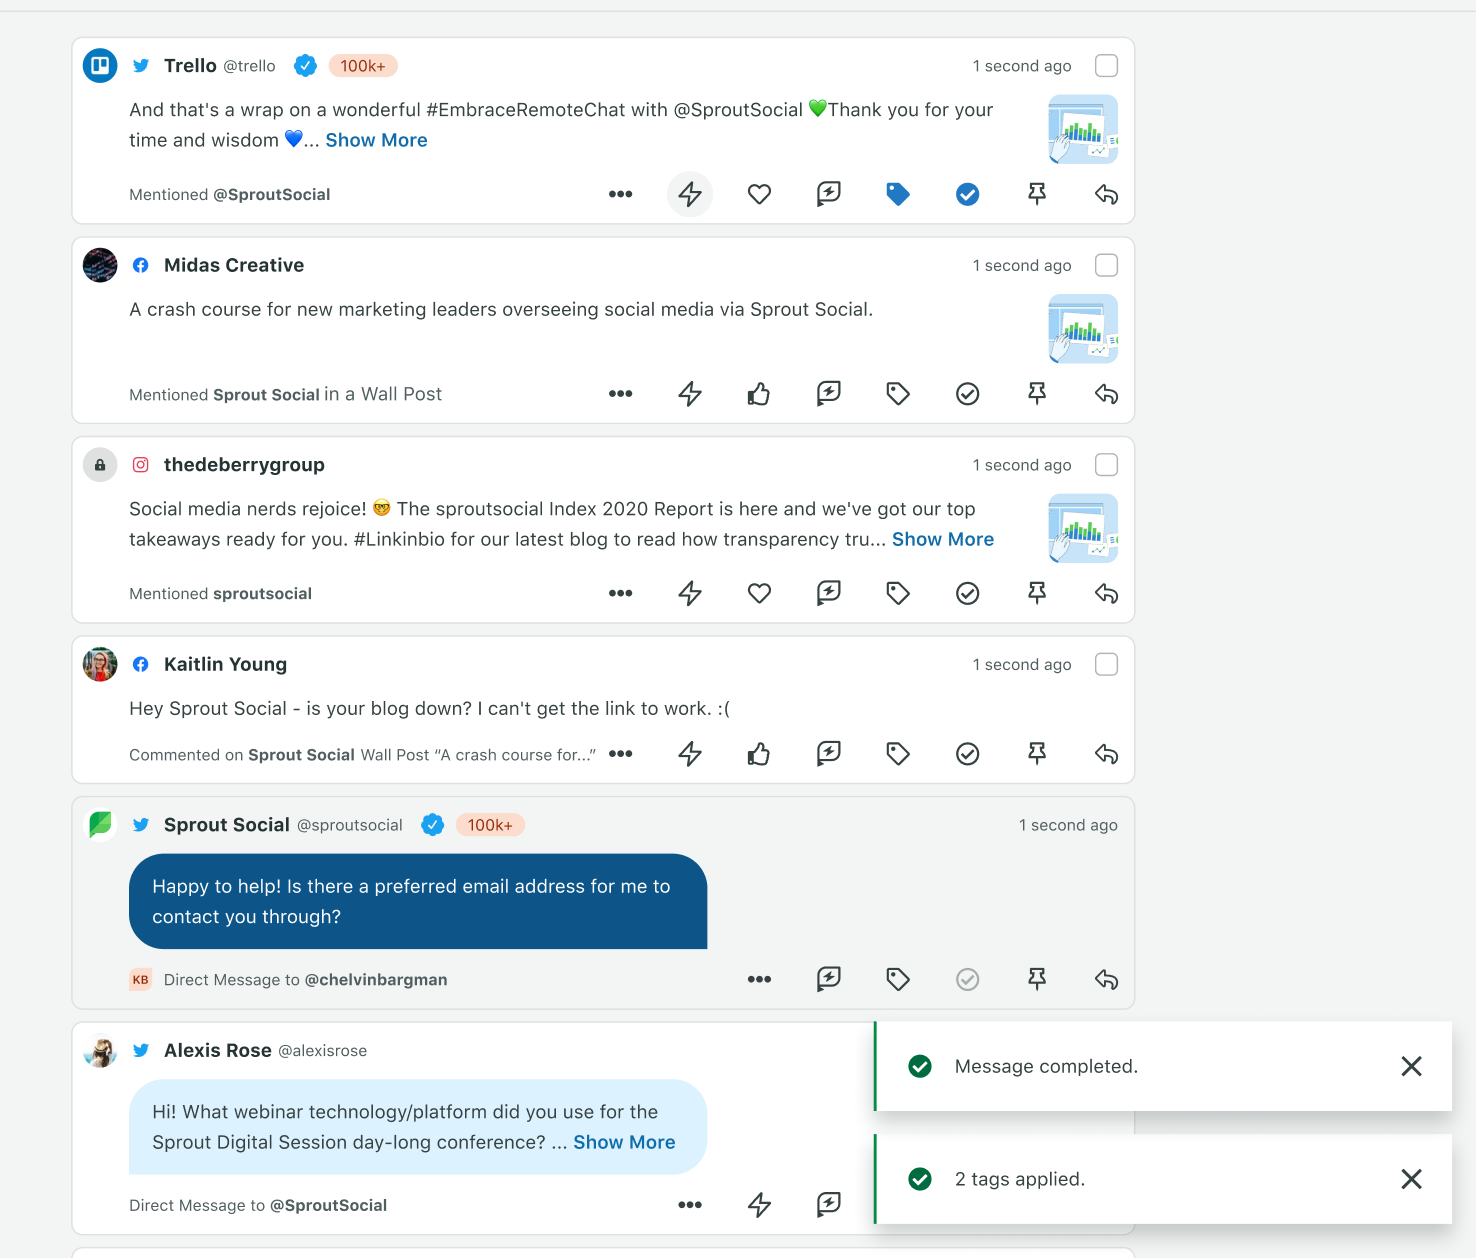Tag the Midas Creative post
This screenshot has height=1258, width=1476.
point(898,394)
